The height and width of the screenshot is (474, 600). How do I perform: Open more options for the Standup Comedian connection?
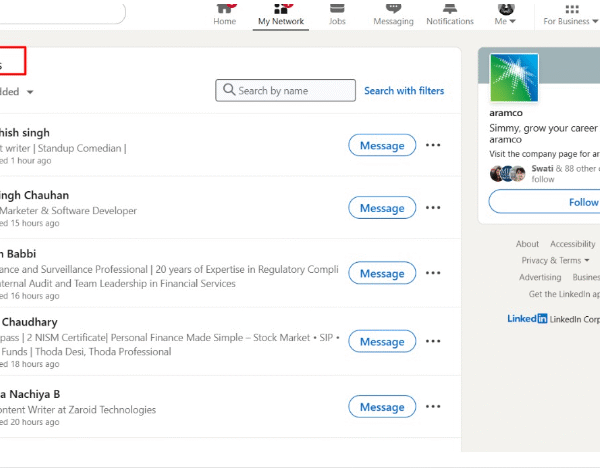pyautogui.click(x=433, y=145)
